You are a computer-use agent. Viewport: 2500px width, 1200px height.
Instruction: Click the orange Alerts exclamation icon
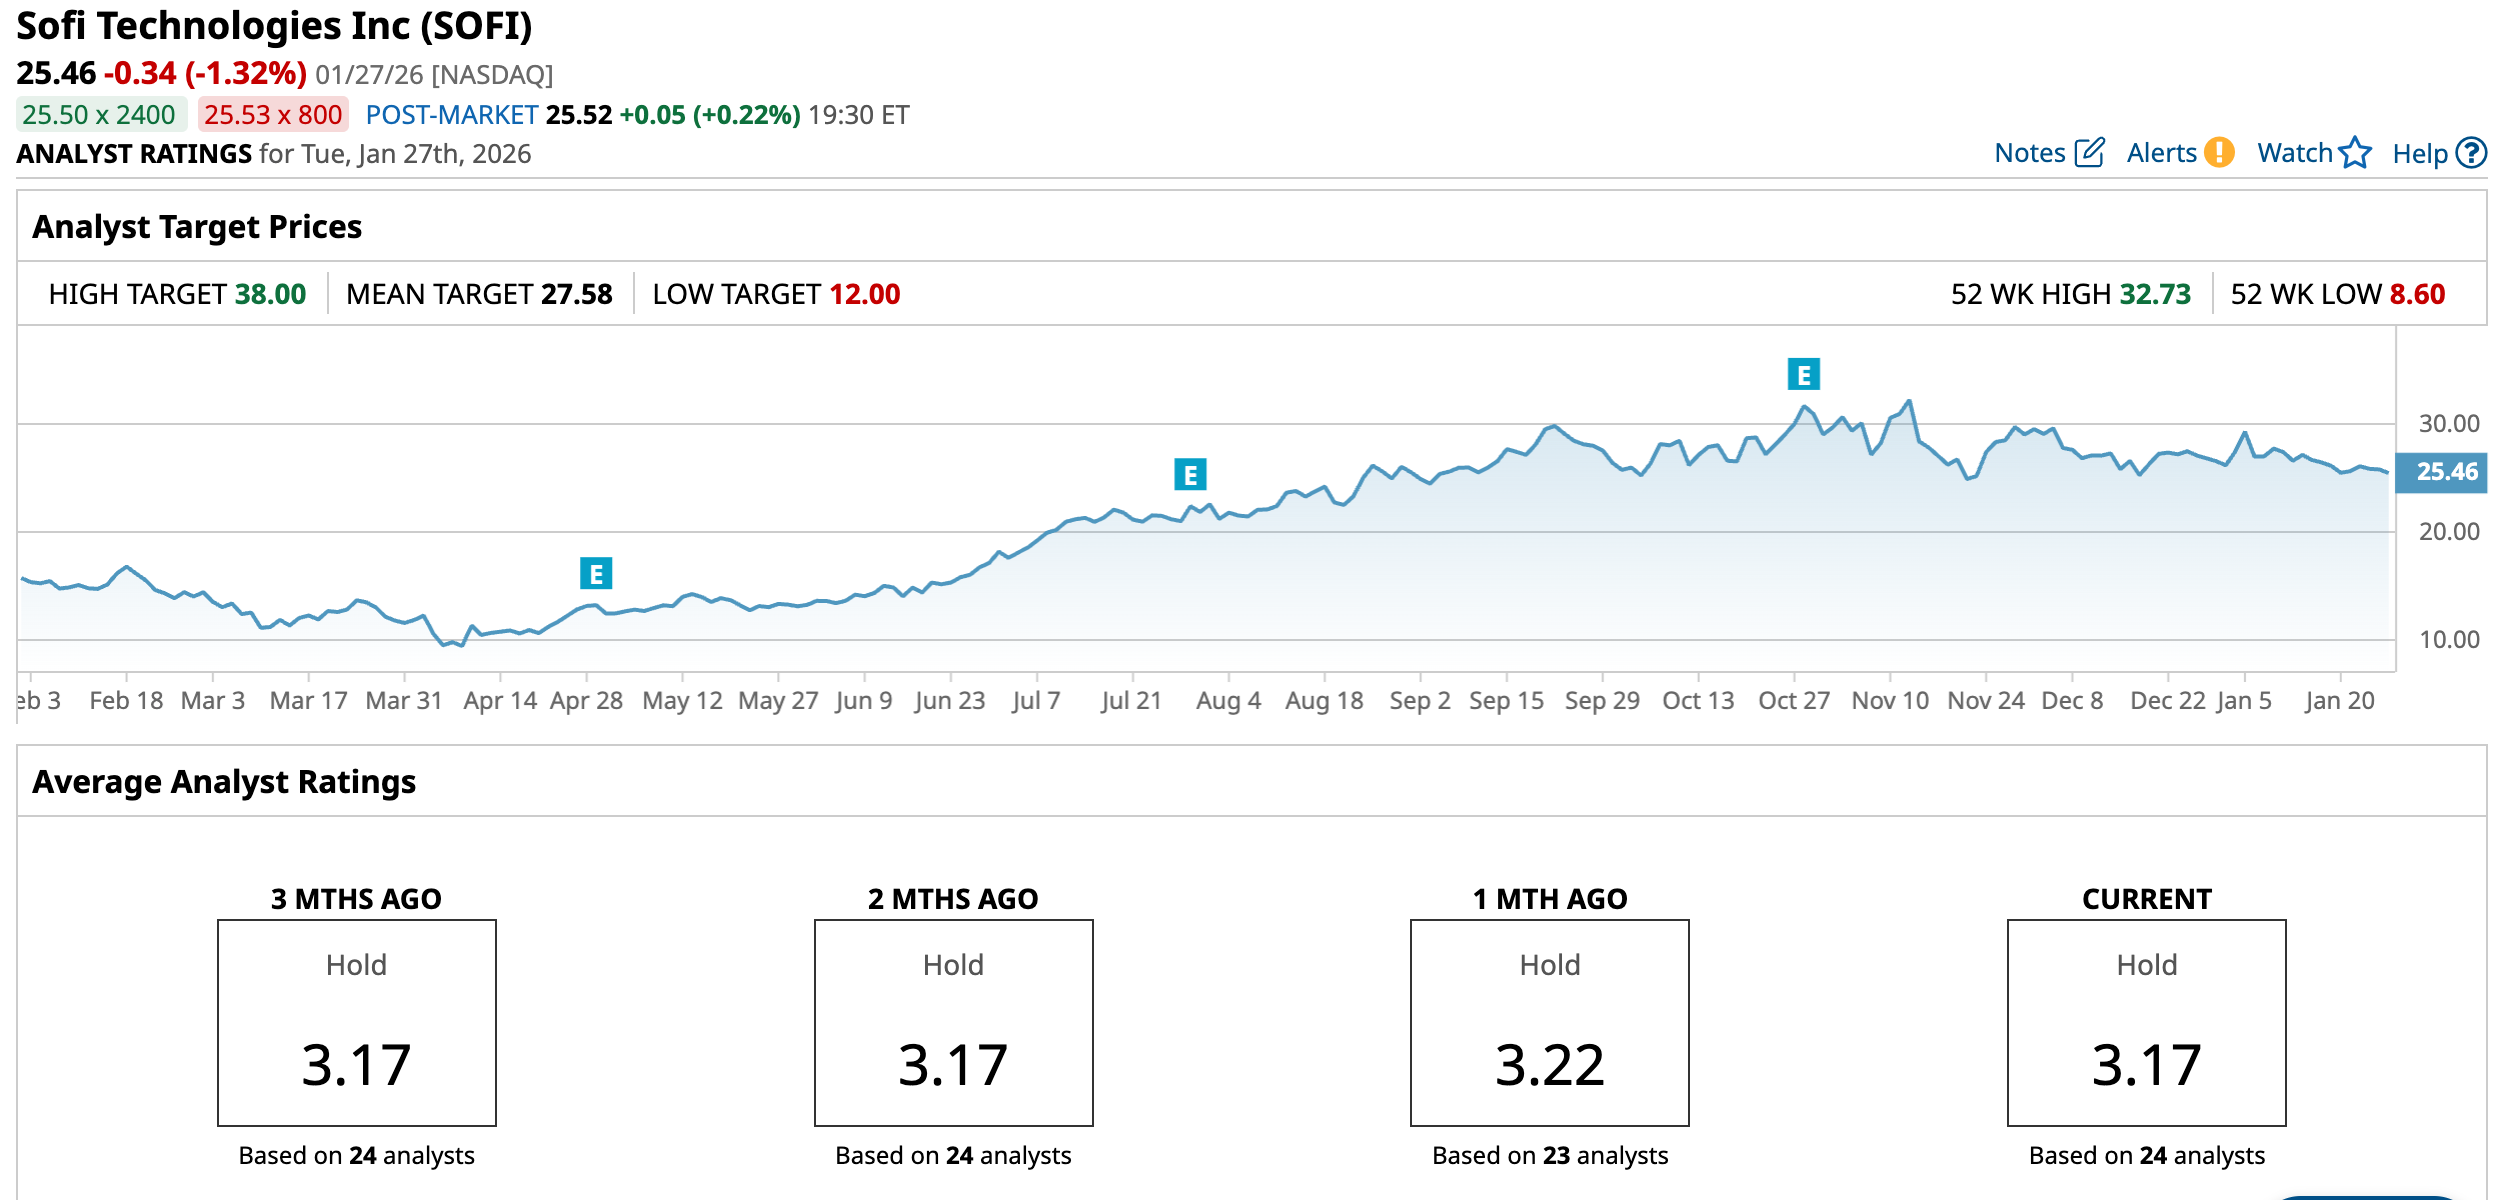click(2219, 152)
